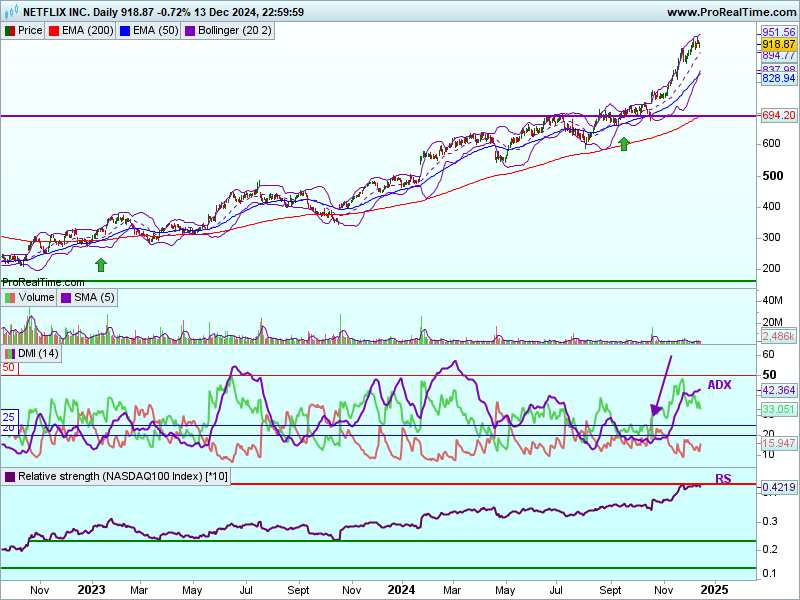Visit the www.ProRealTime.com link

[x=732, y=12]
